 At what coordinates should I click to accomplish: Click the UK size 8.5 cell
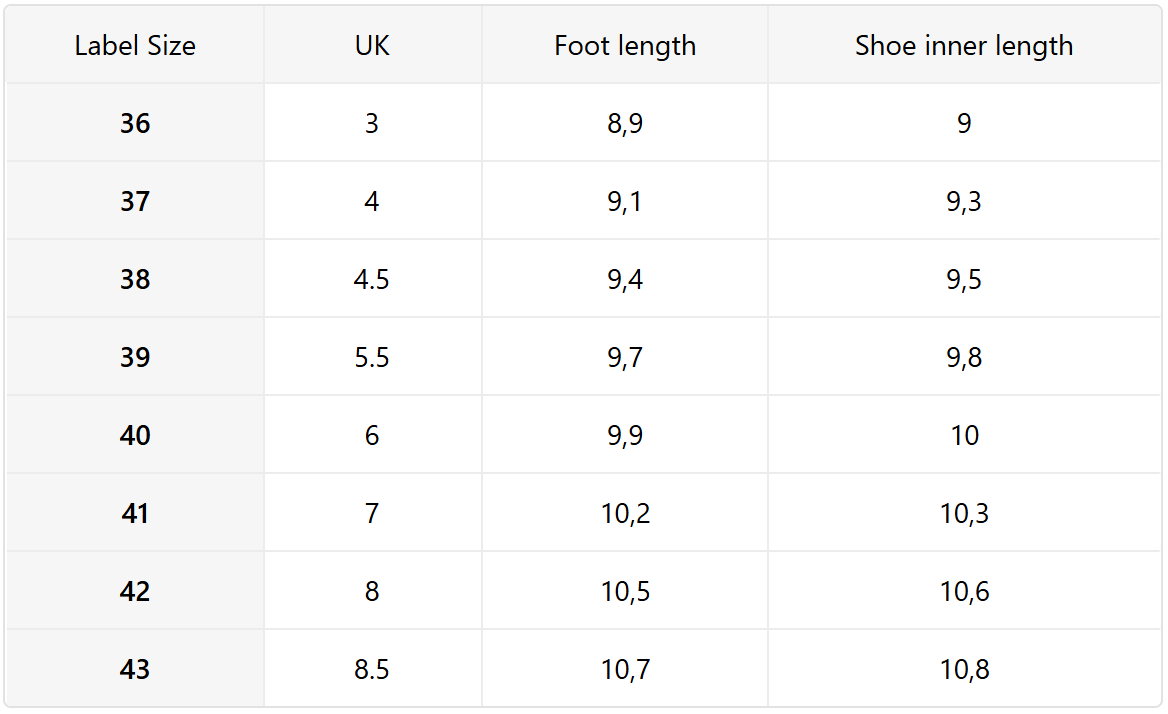[372, 670]
